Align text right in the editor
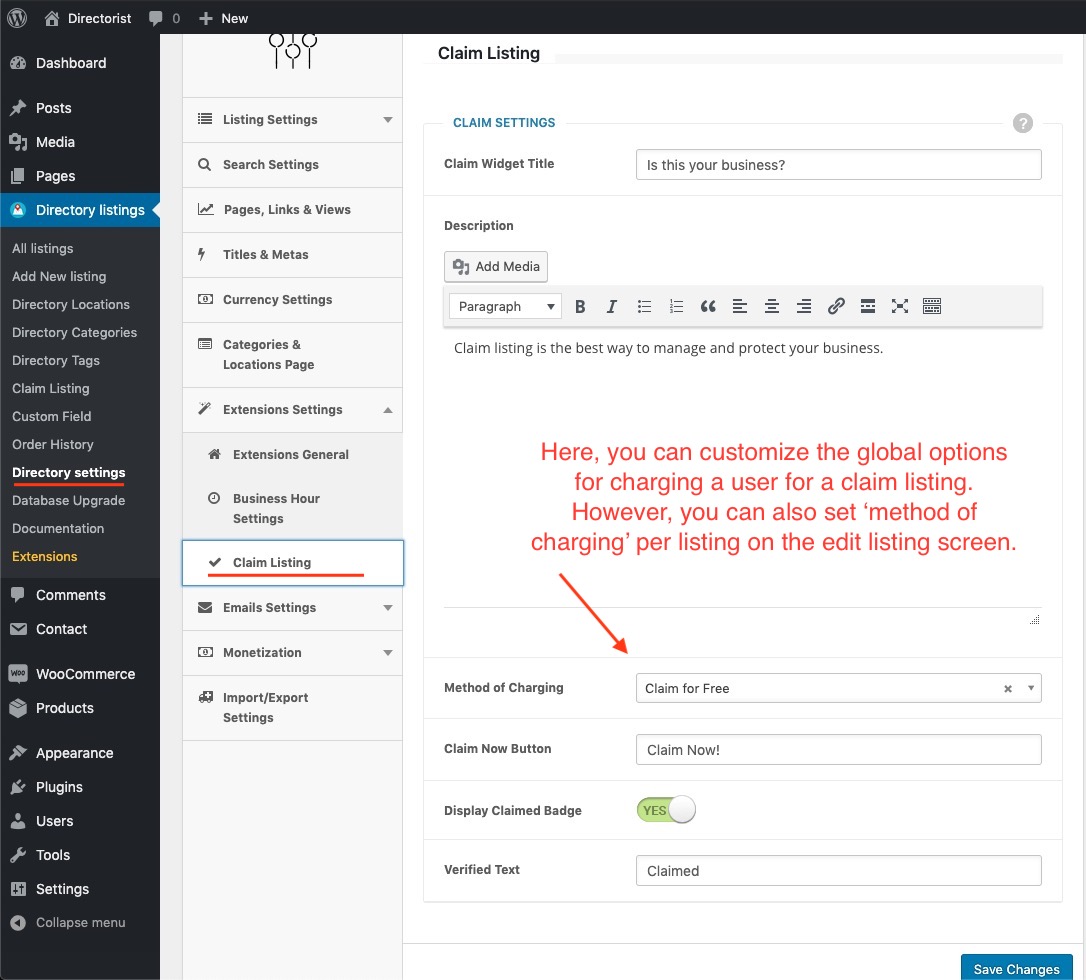Viewport: 1086px width, 980px height. click(803, 306)
